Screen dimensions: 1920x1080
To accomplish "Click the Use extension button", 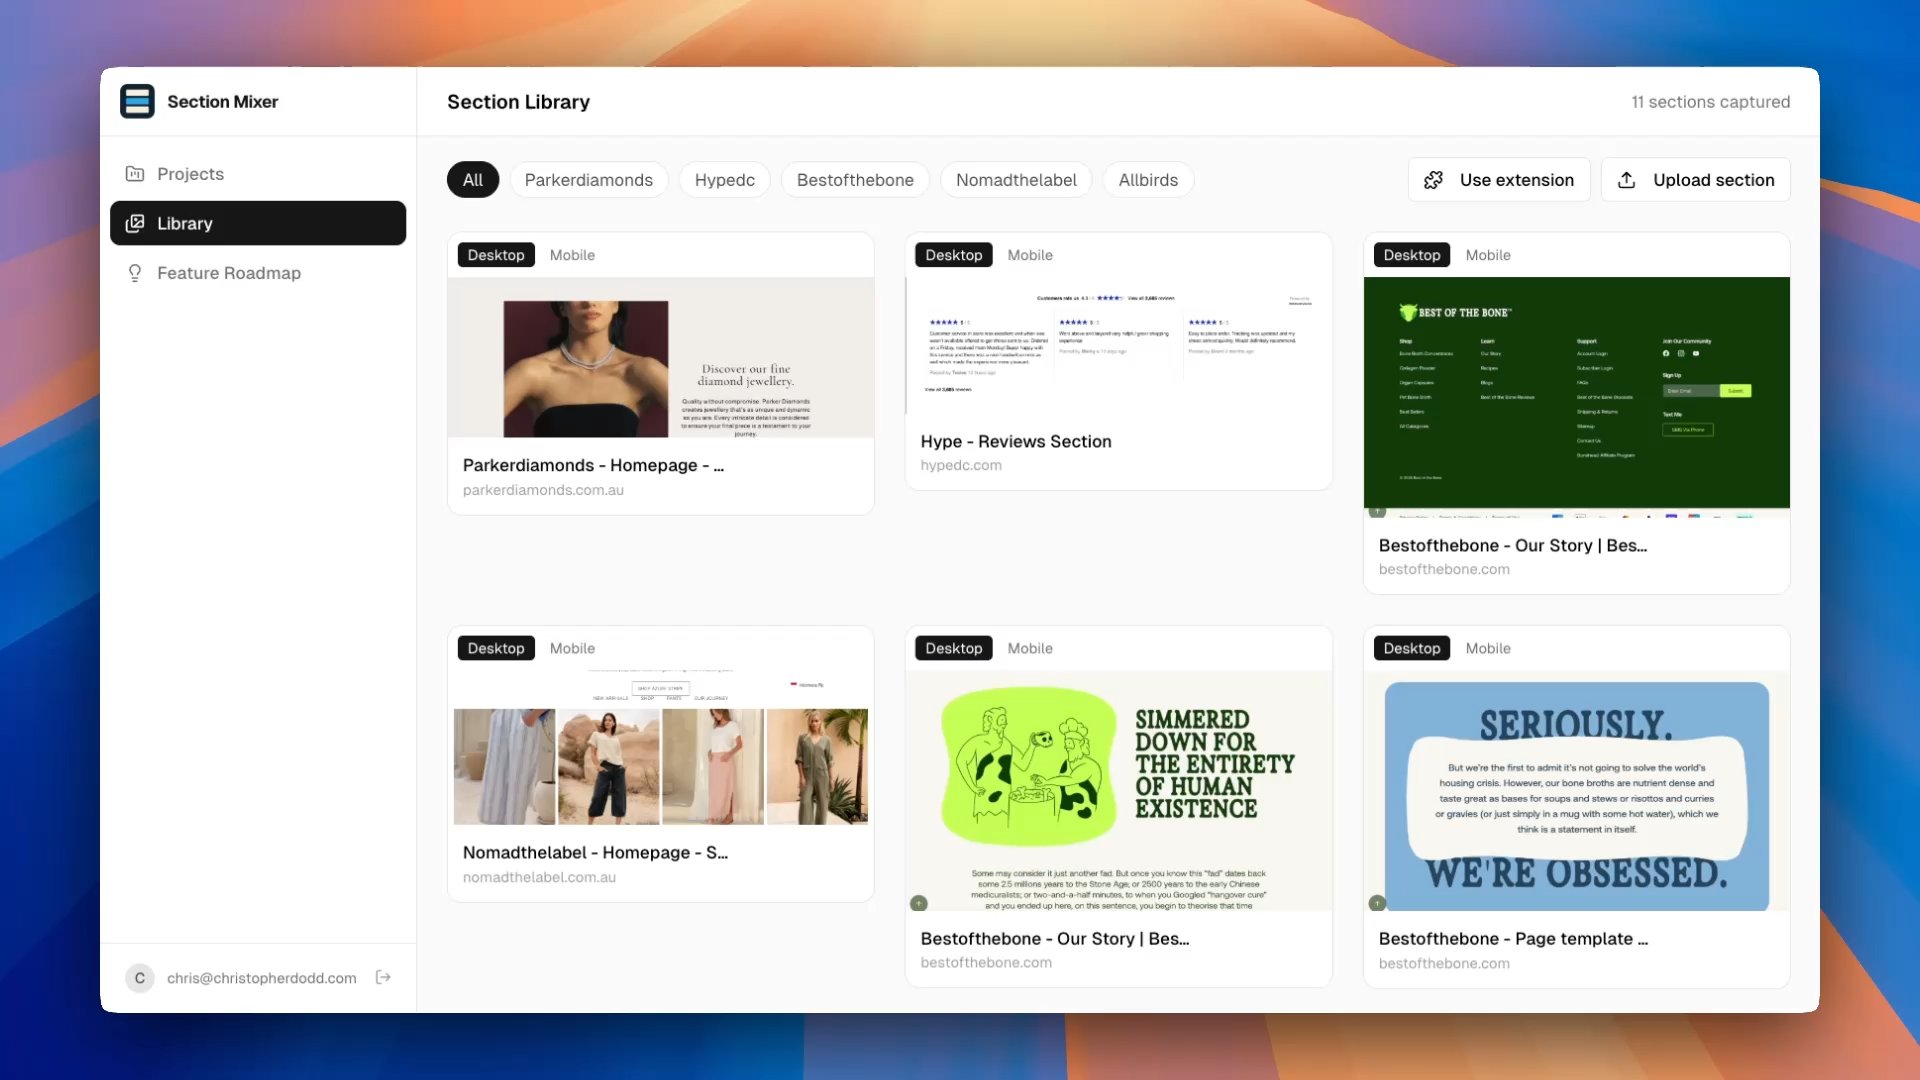I will pyautogui.click(x=1499, y=180).
